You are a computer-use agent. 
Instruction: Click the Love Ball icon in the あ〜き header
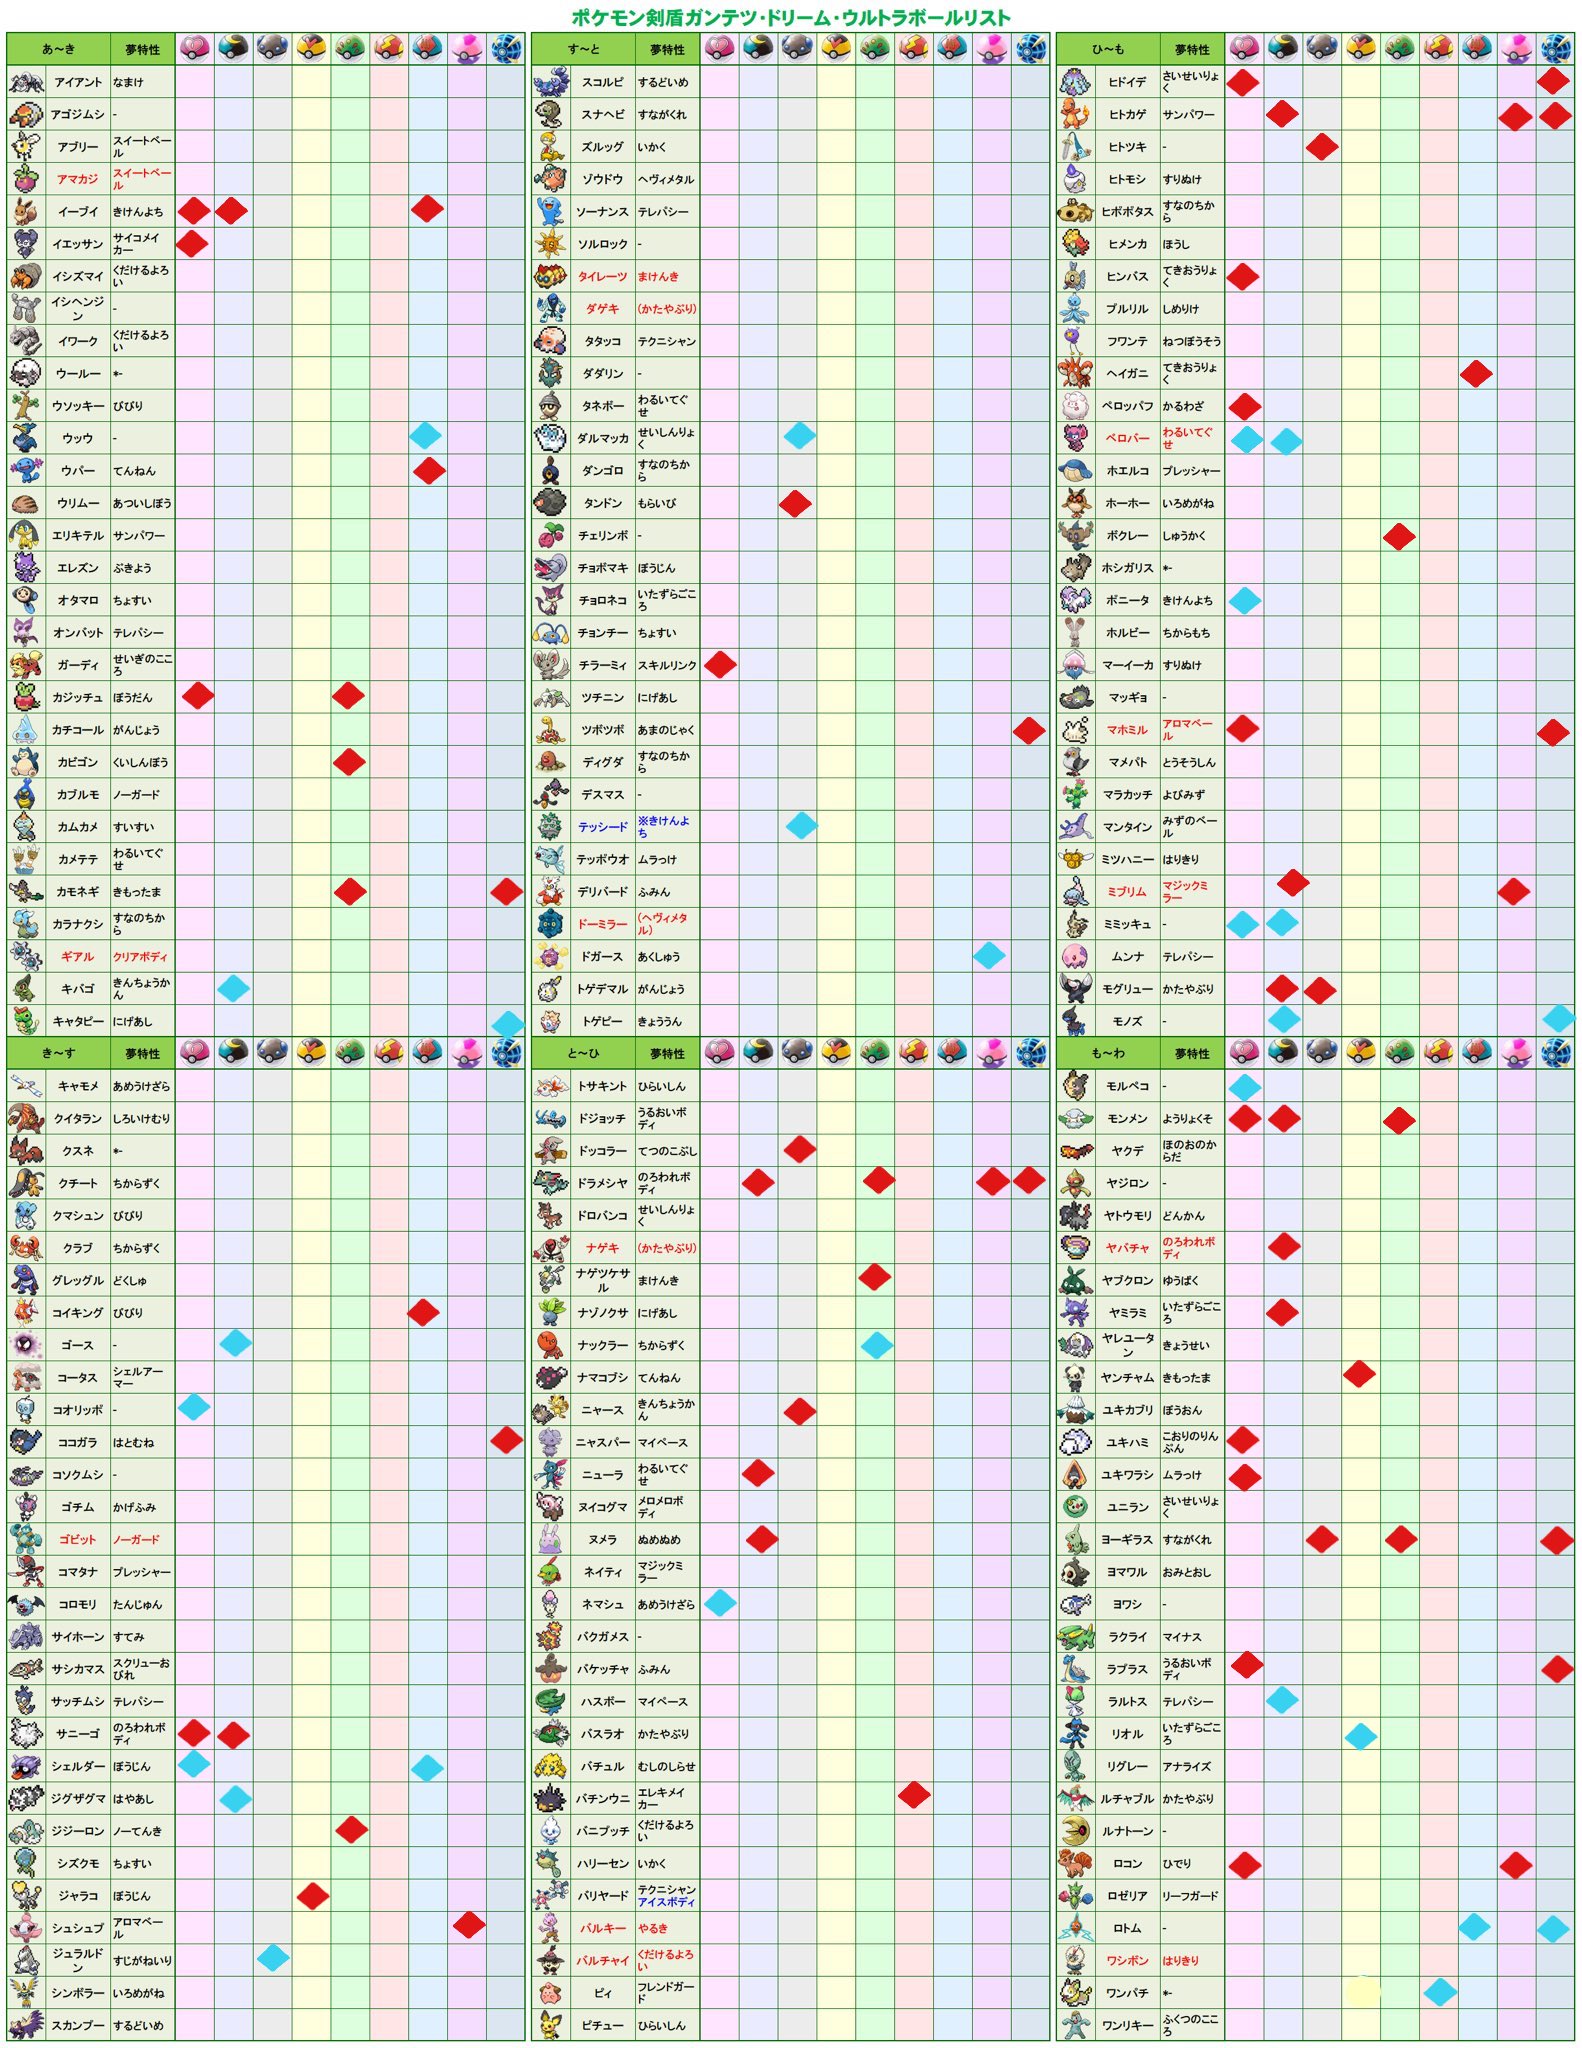click(195, 48)
